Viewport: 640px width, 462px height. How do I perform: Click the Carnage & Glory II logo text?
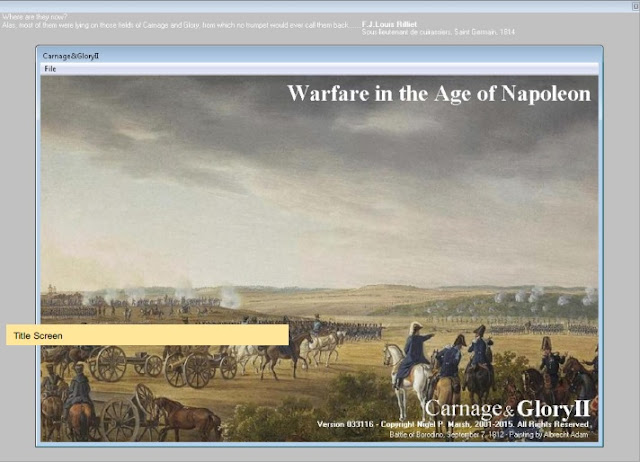click(x=507, y=409)
